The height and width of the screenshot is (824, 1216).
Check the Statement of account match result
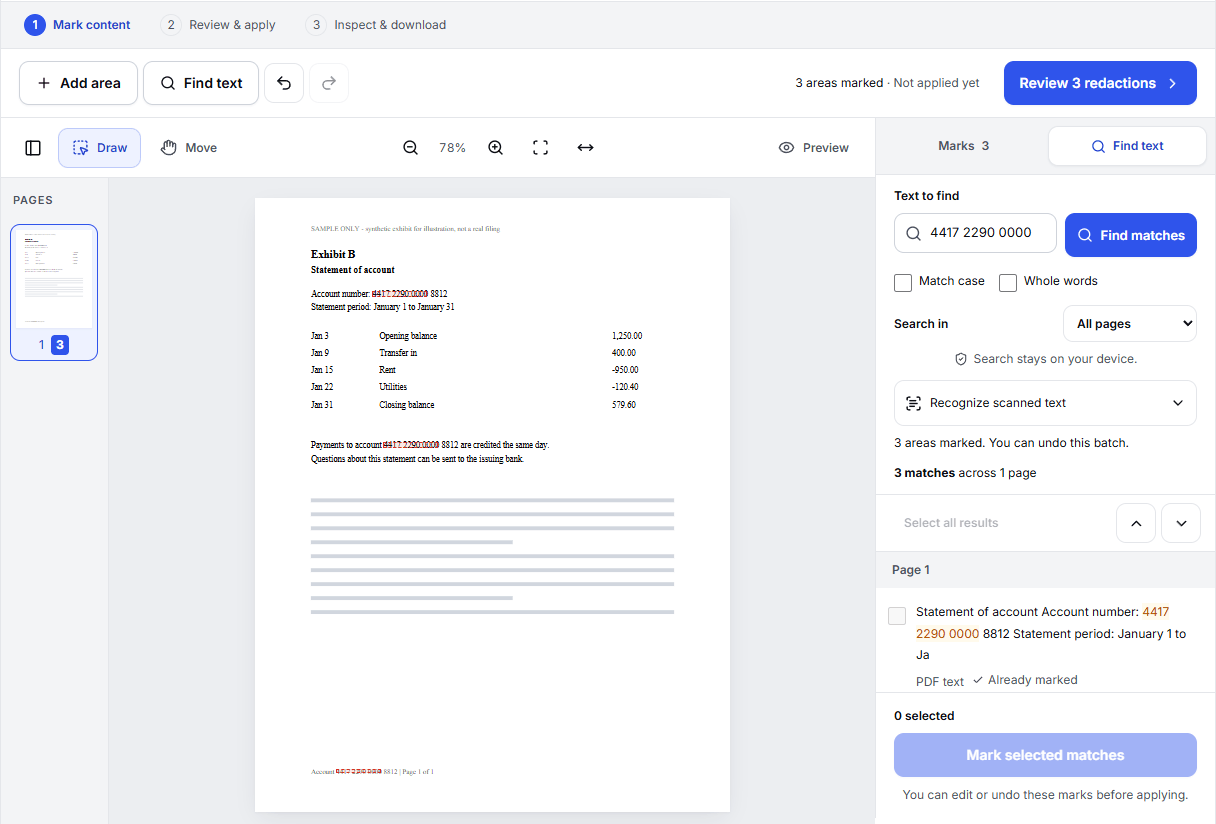click(x=897, y=616)
